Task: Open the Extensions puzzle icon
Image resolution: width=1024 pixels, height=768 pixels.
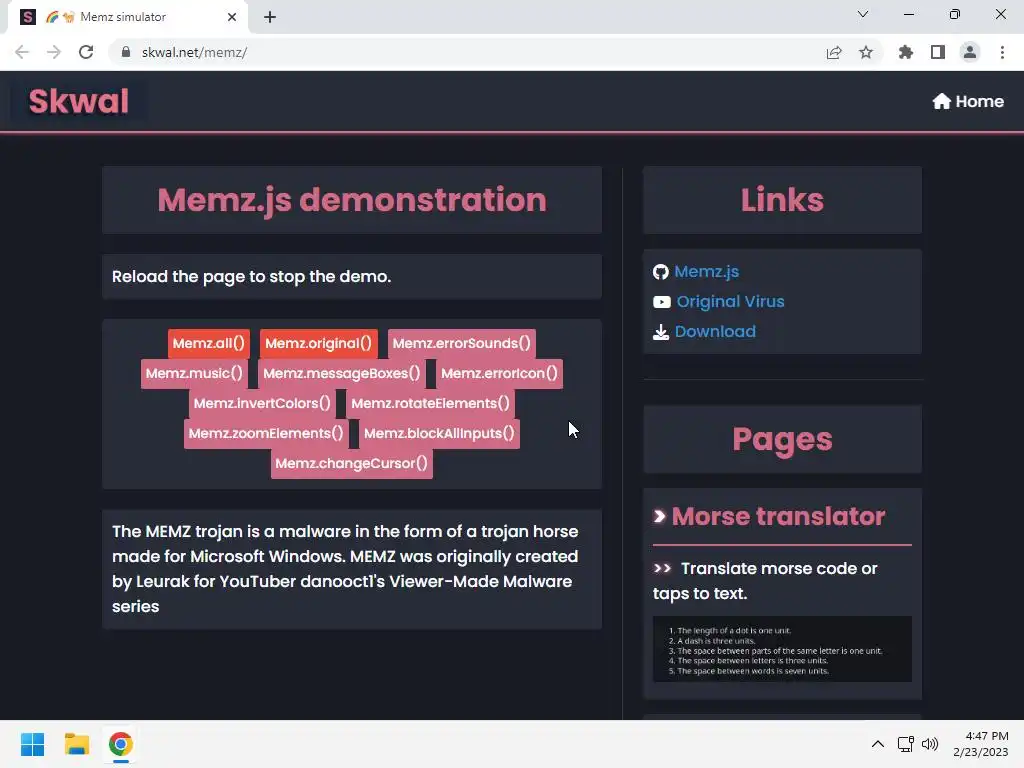Action: point(905,52)
